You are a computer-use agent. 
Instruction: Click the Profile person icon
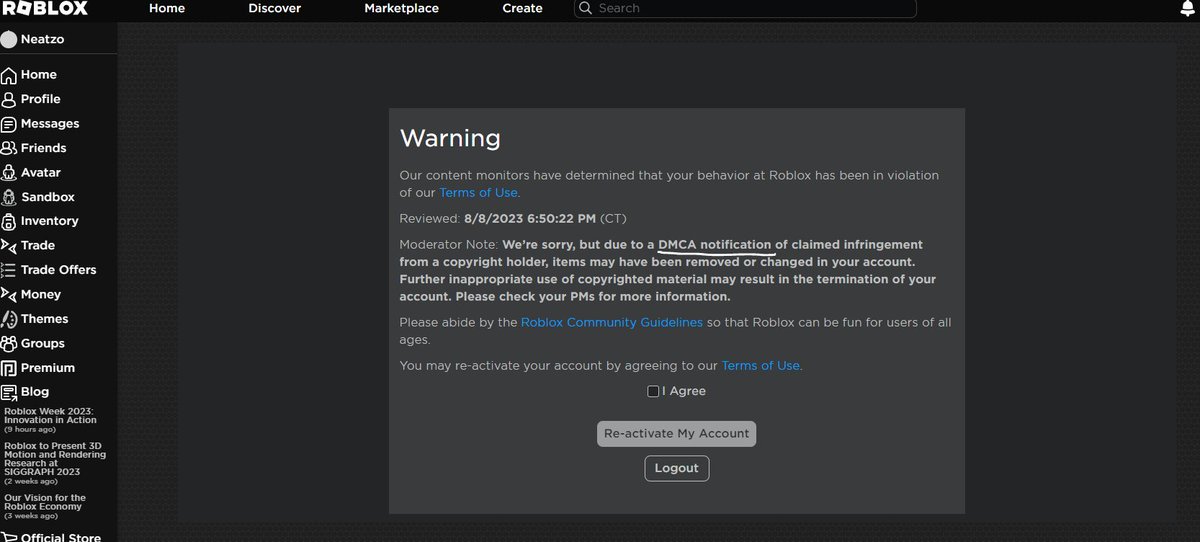click(x=9, y=99)
